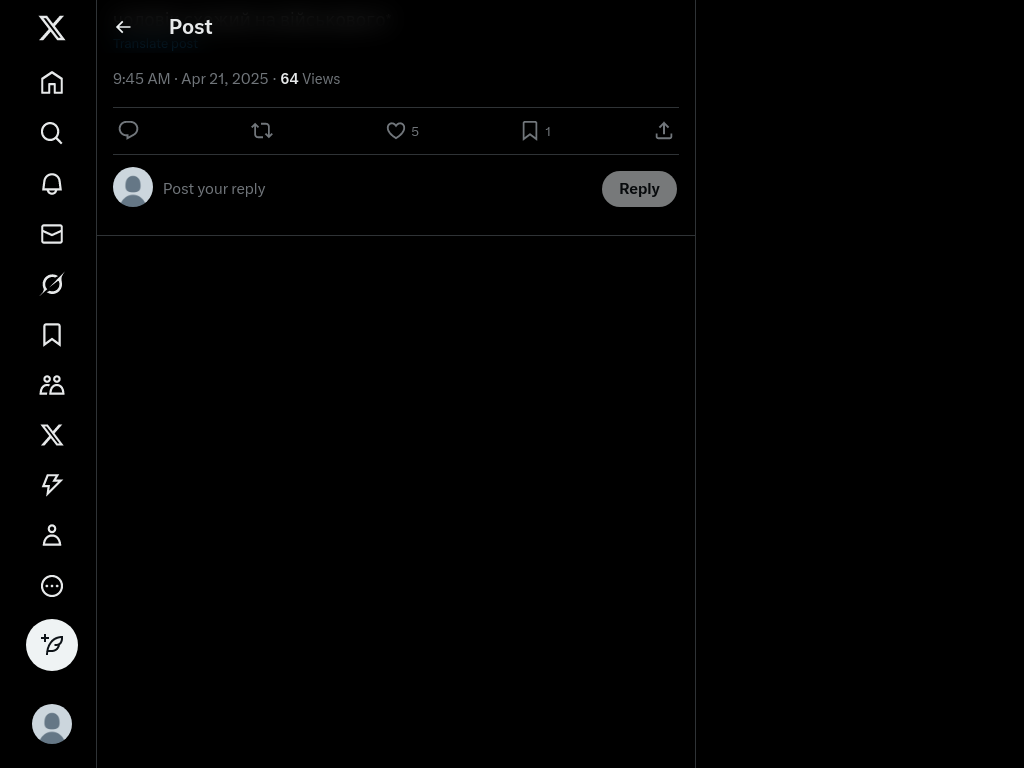This screenshot has height=768, width=1024.
Task: Open the share post menu
Action: [x=664, y=131]
